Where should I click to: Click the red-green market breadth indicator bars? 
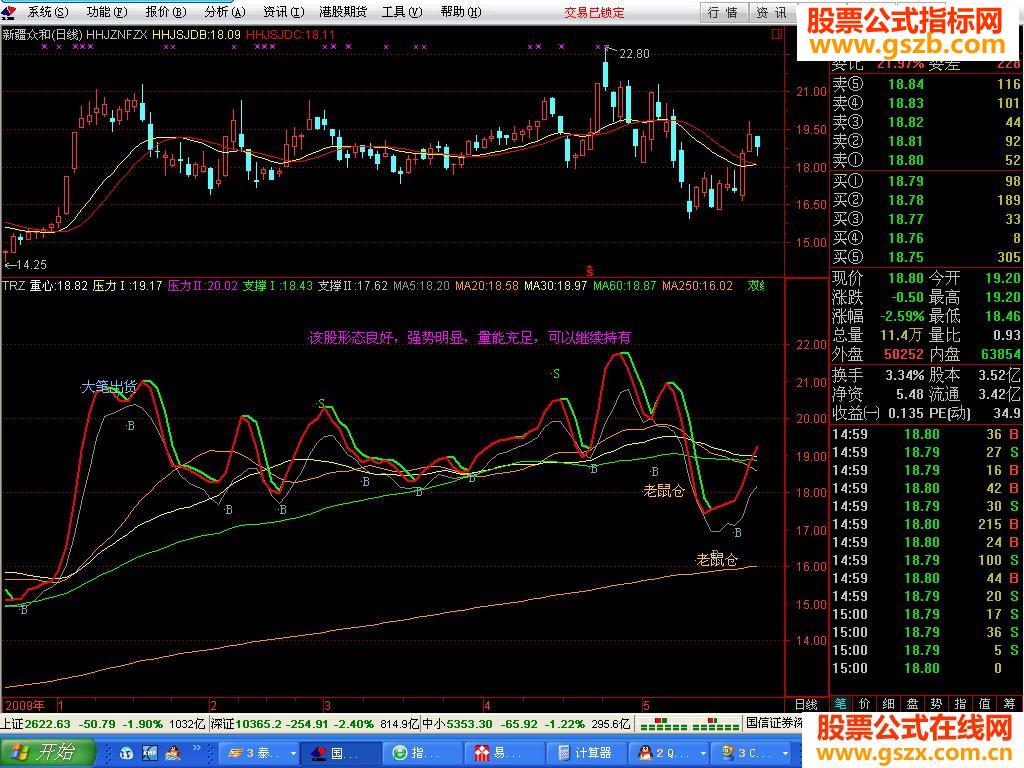point(689,724)
